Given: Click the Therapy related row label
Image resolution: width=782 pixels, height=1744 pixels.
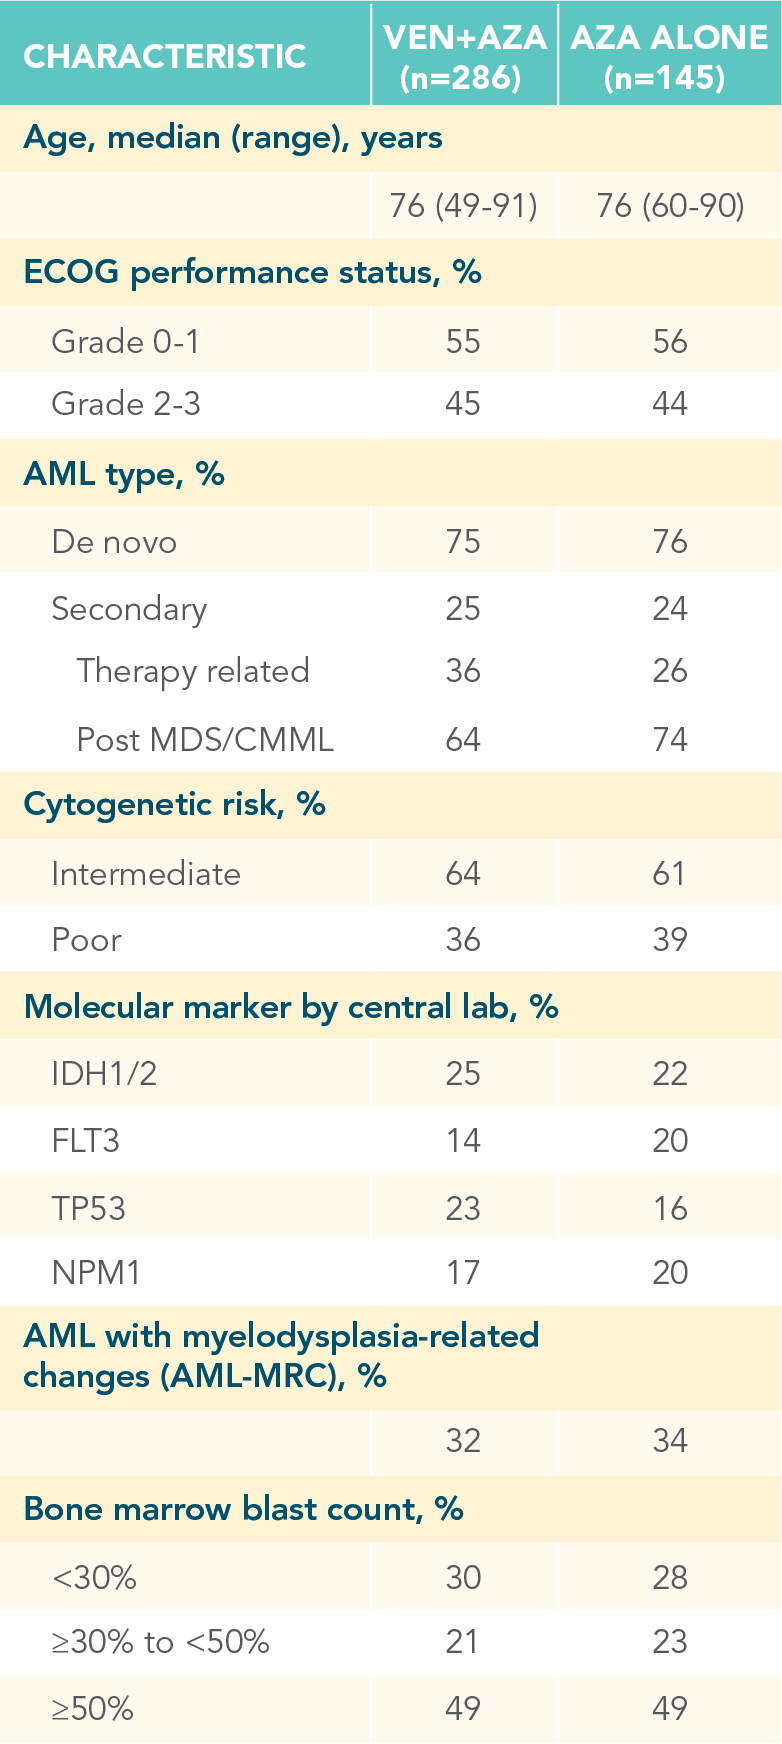Looking at the screenshot, I should (x=193, y=671).
